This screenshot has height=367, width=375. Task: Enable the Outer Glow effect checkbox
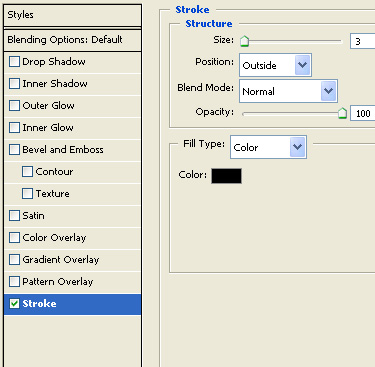(14, 106)
